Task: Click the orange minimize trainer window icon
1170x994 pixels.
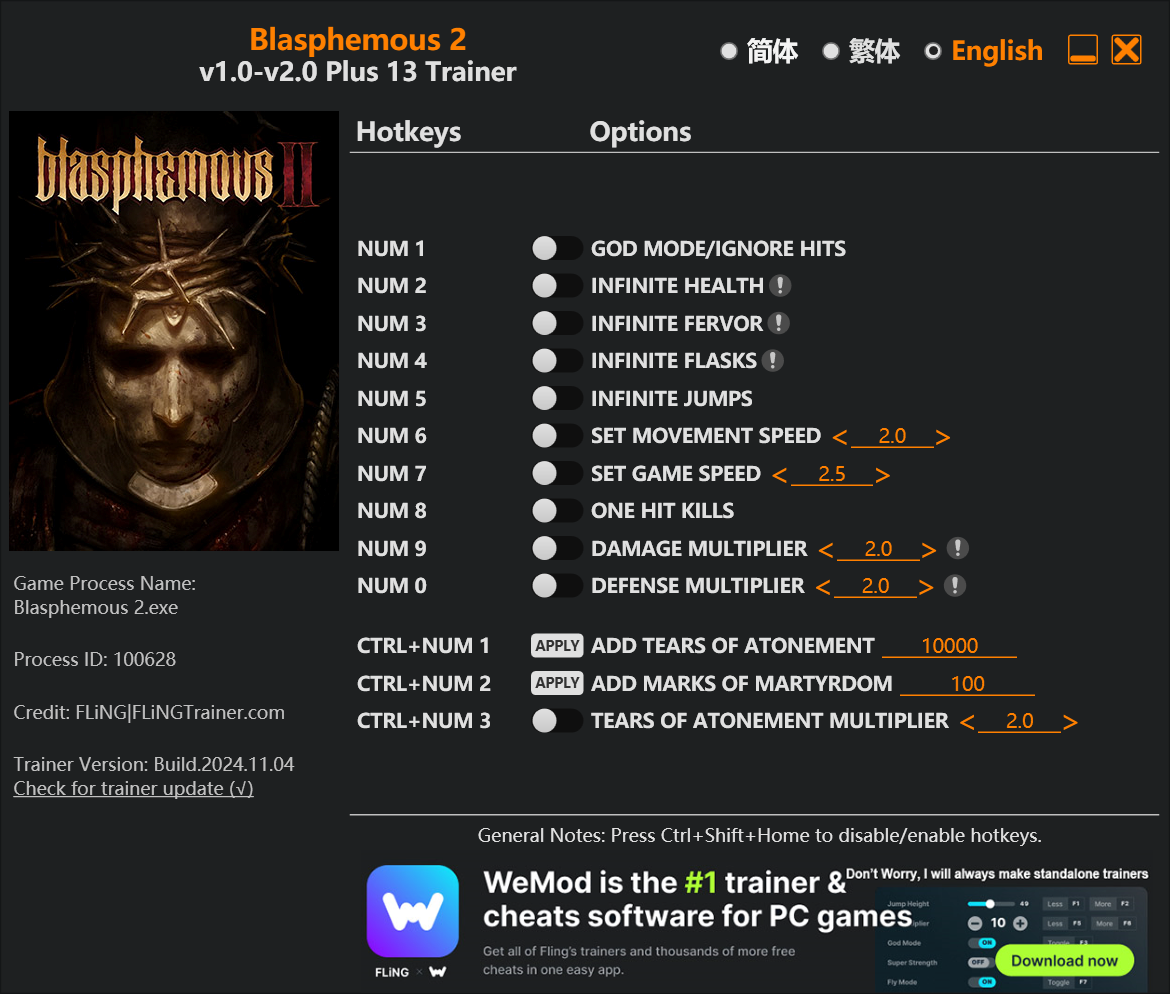Action: tap(1083, 50)
